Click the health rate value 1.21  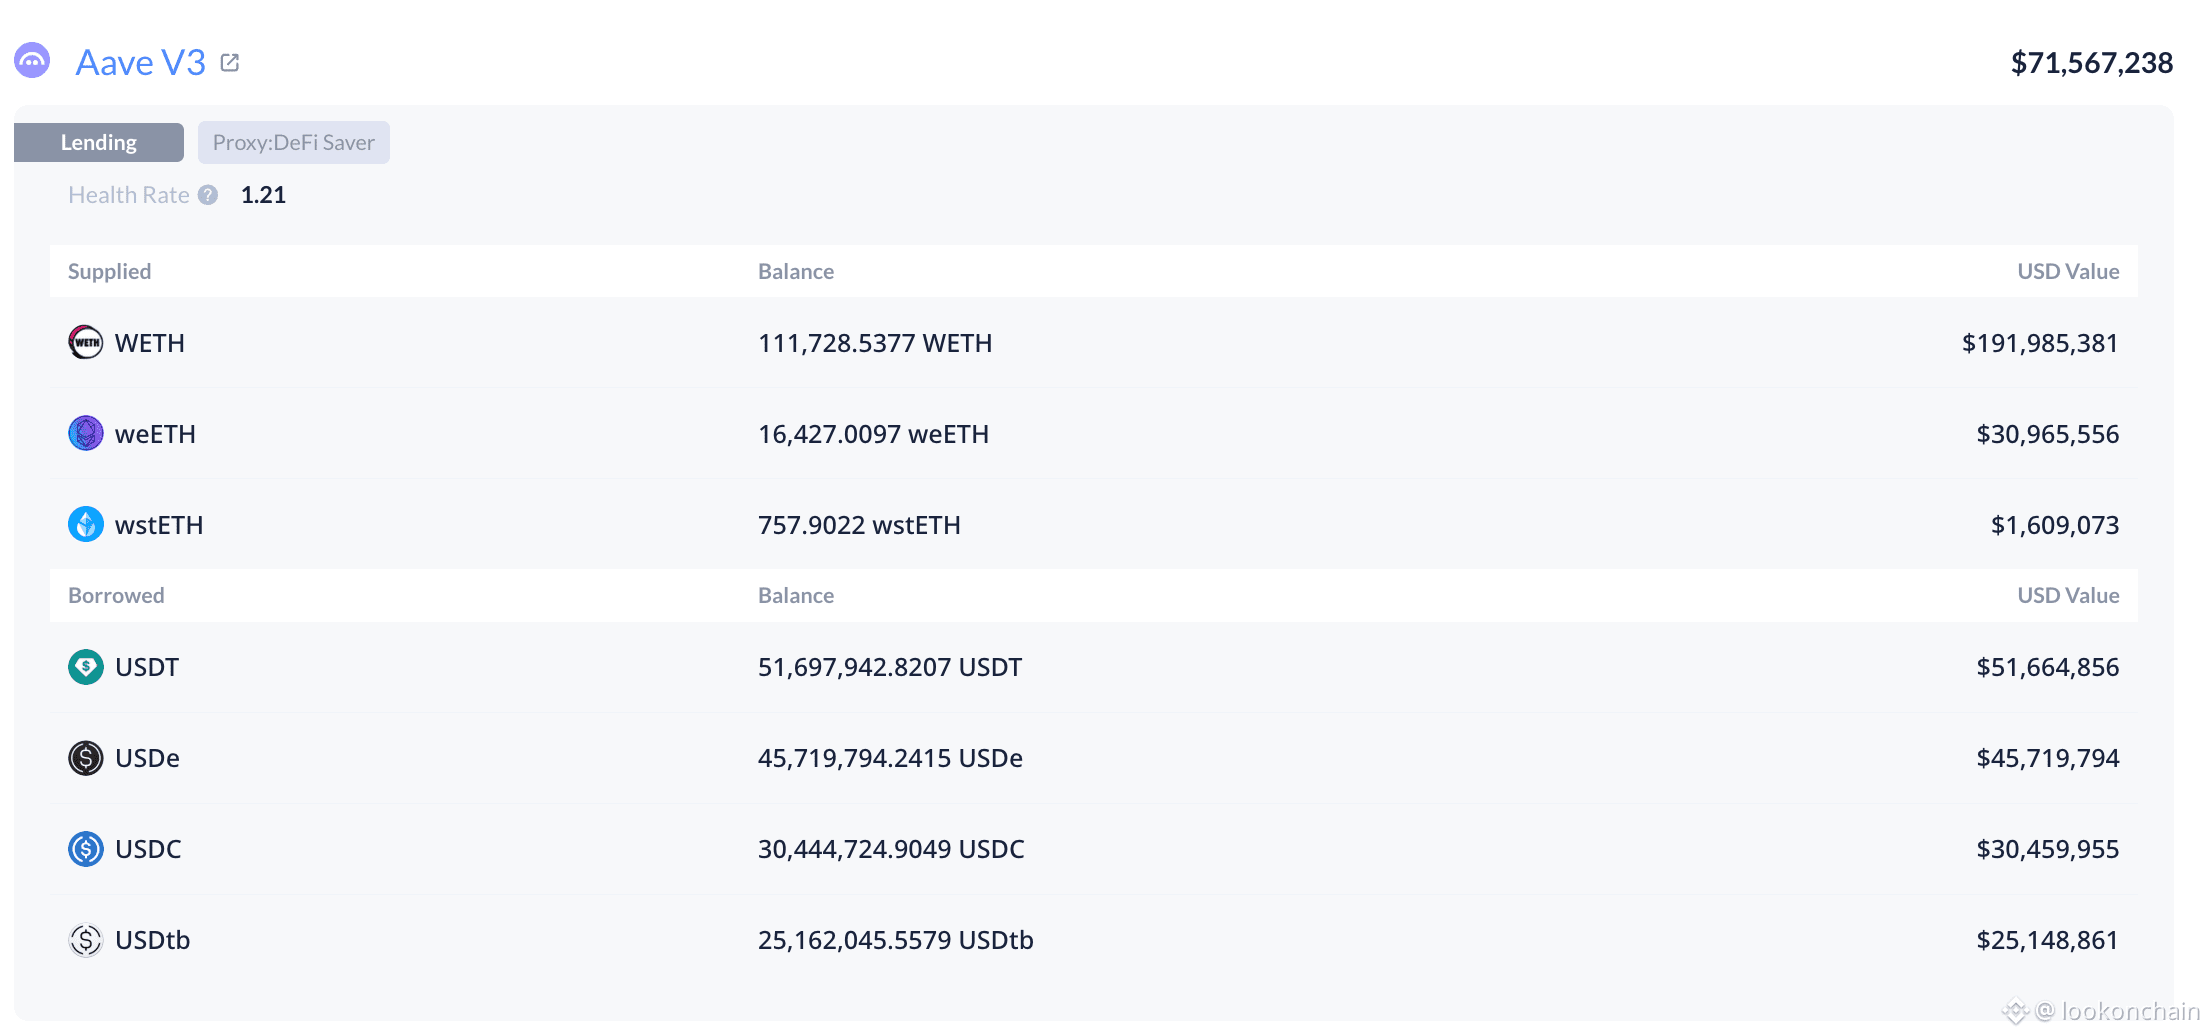(263, 195)
